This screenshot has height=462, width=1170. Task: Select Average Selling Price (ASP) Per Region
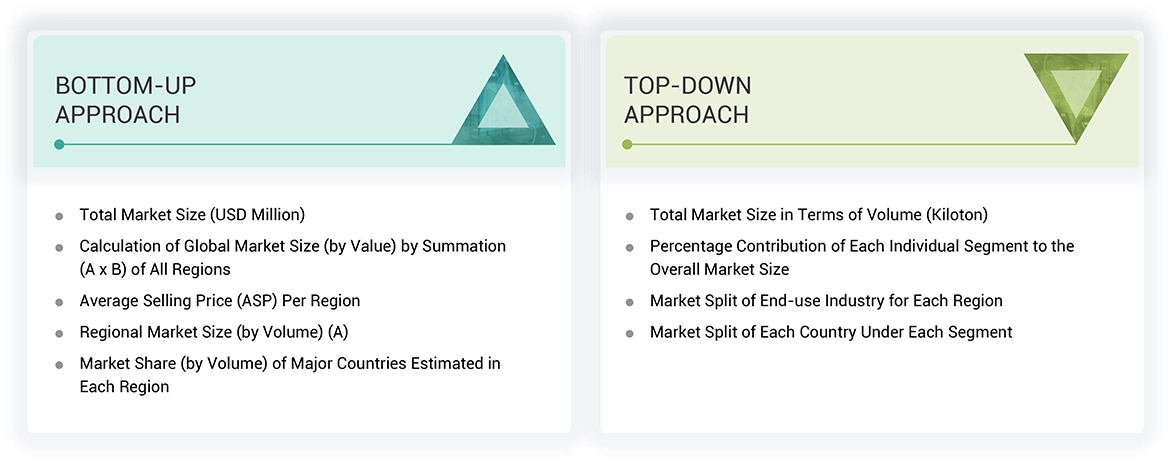pyautogui.click(x=219, y=300)
